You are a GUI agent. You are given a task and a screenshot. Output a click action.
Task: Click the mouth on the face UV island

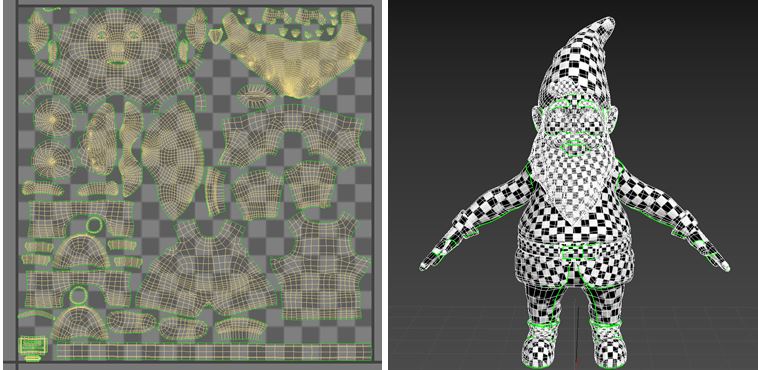(x=117, y=63)
